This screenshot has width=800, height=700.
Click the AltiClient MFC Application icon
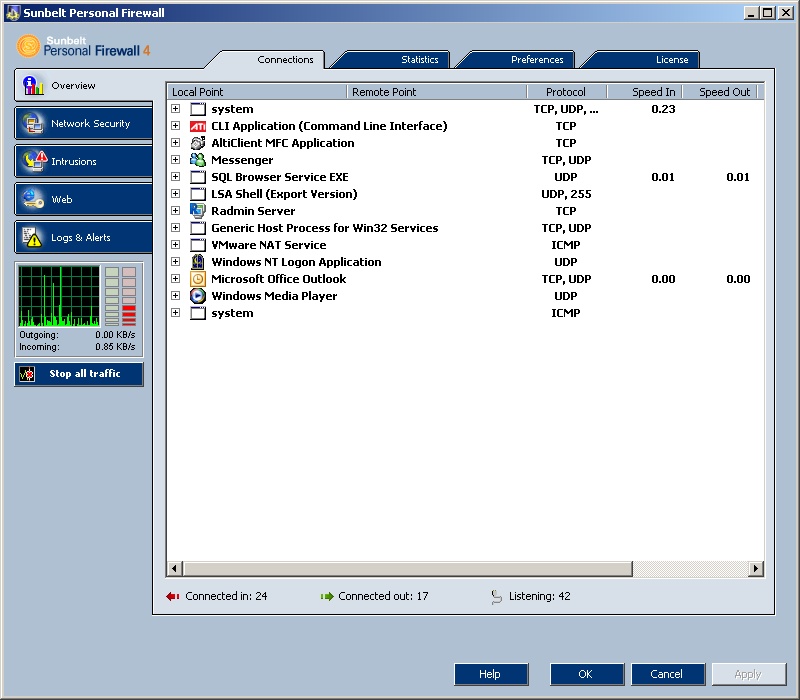tap(197, 143)
